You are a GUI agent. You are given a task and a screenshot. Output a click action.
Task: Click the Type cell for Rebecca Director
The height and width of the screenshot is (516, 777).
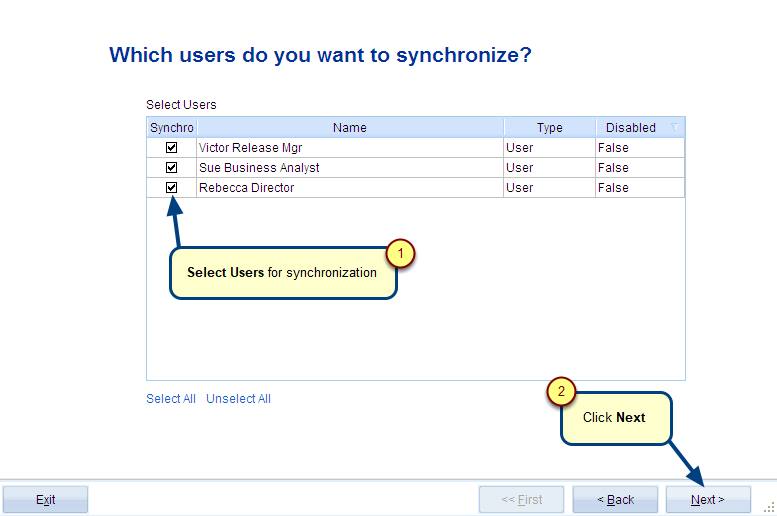549,187
